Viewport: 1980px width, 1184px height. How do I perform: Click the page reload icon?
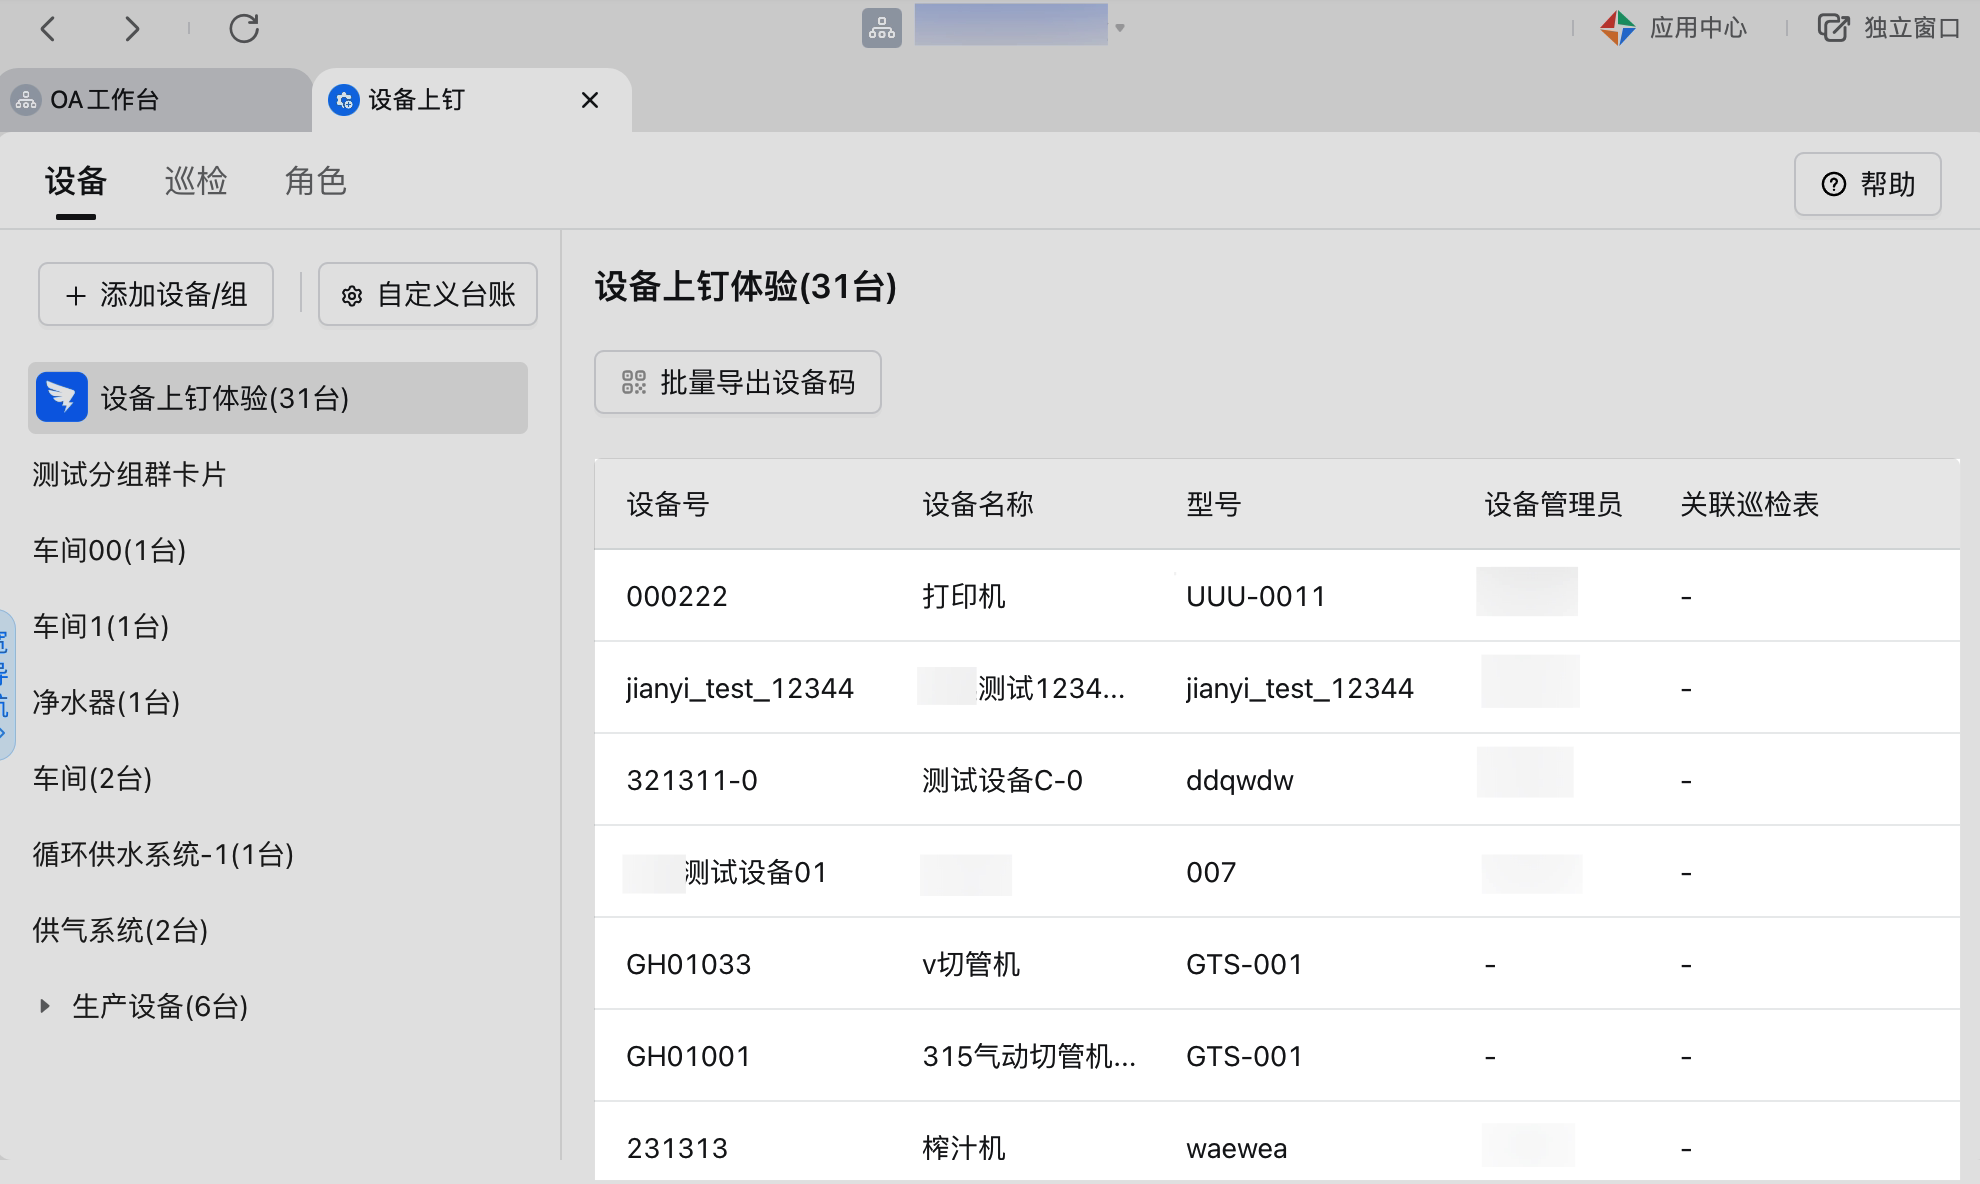pos(244,29)
